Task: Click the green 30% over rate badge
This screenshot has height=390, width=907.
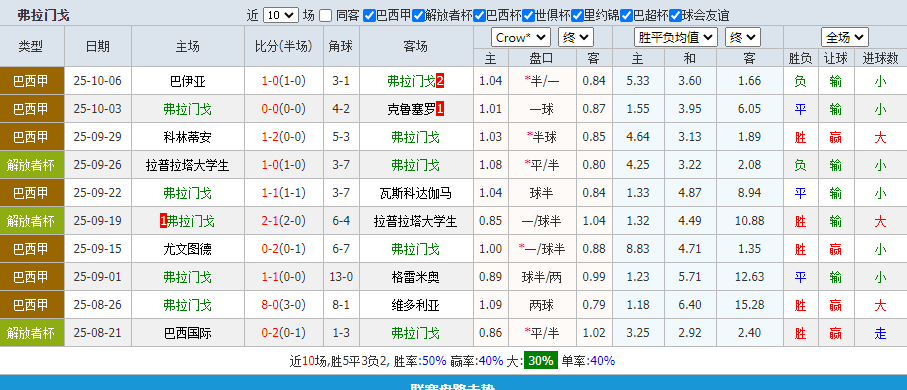Action: (x=540, y=361)
